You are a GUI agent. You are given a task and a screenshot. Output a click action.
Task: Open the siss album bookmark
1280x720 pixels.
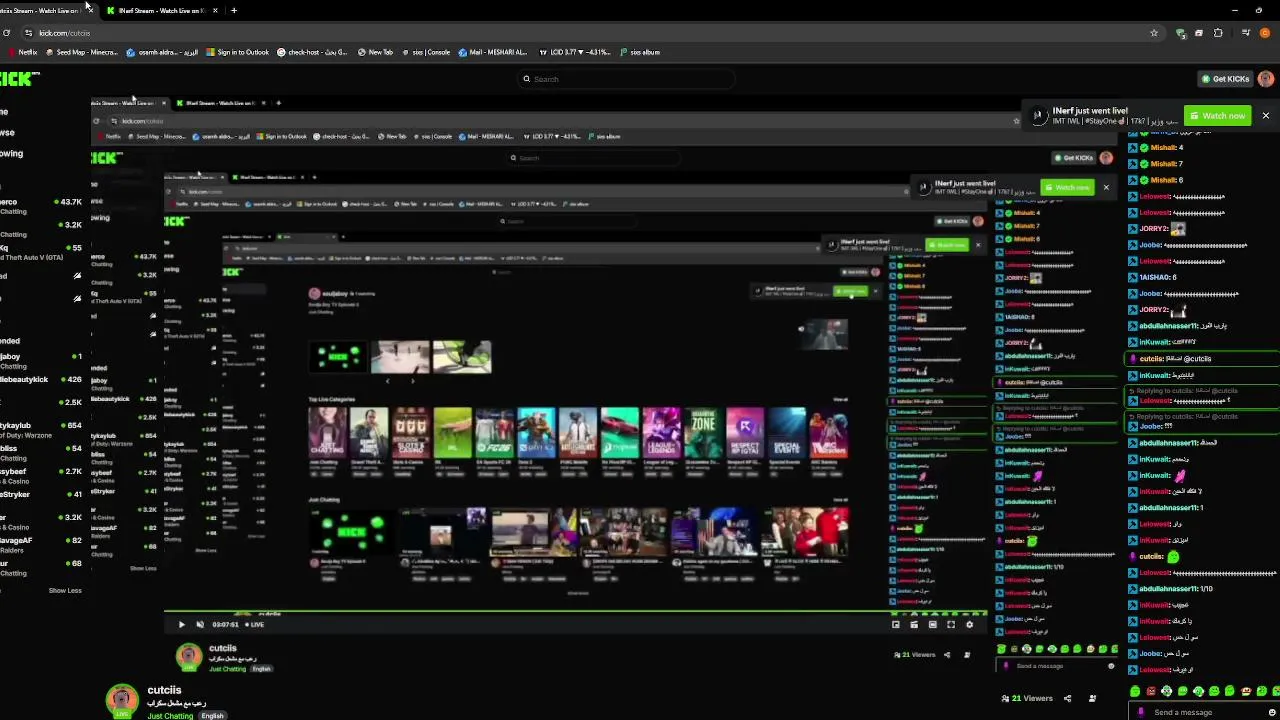[640, 52]
